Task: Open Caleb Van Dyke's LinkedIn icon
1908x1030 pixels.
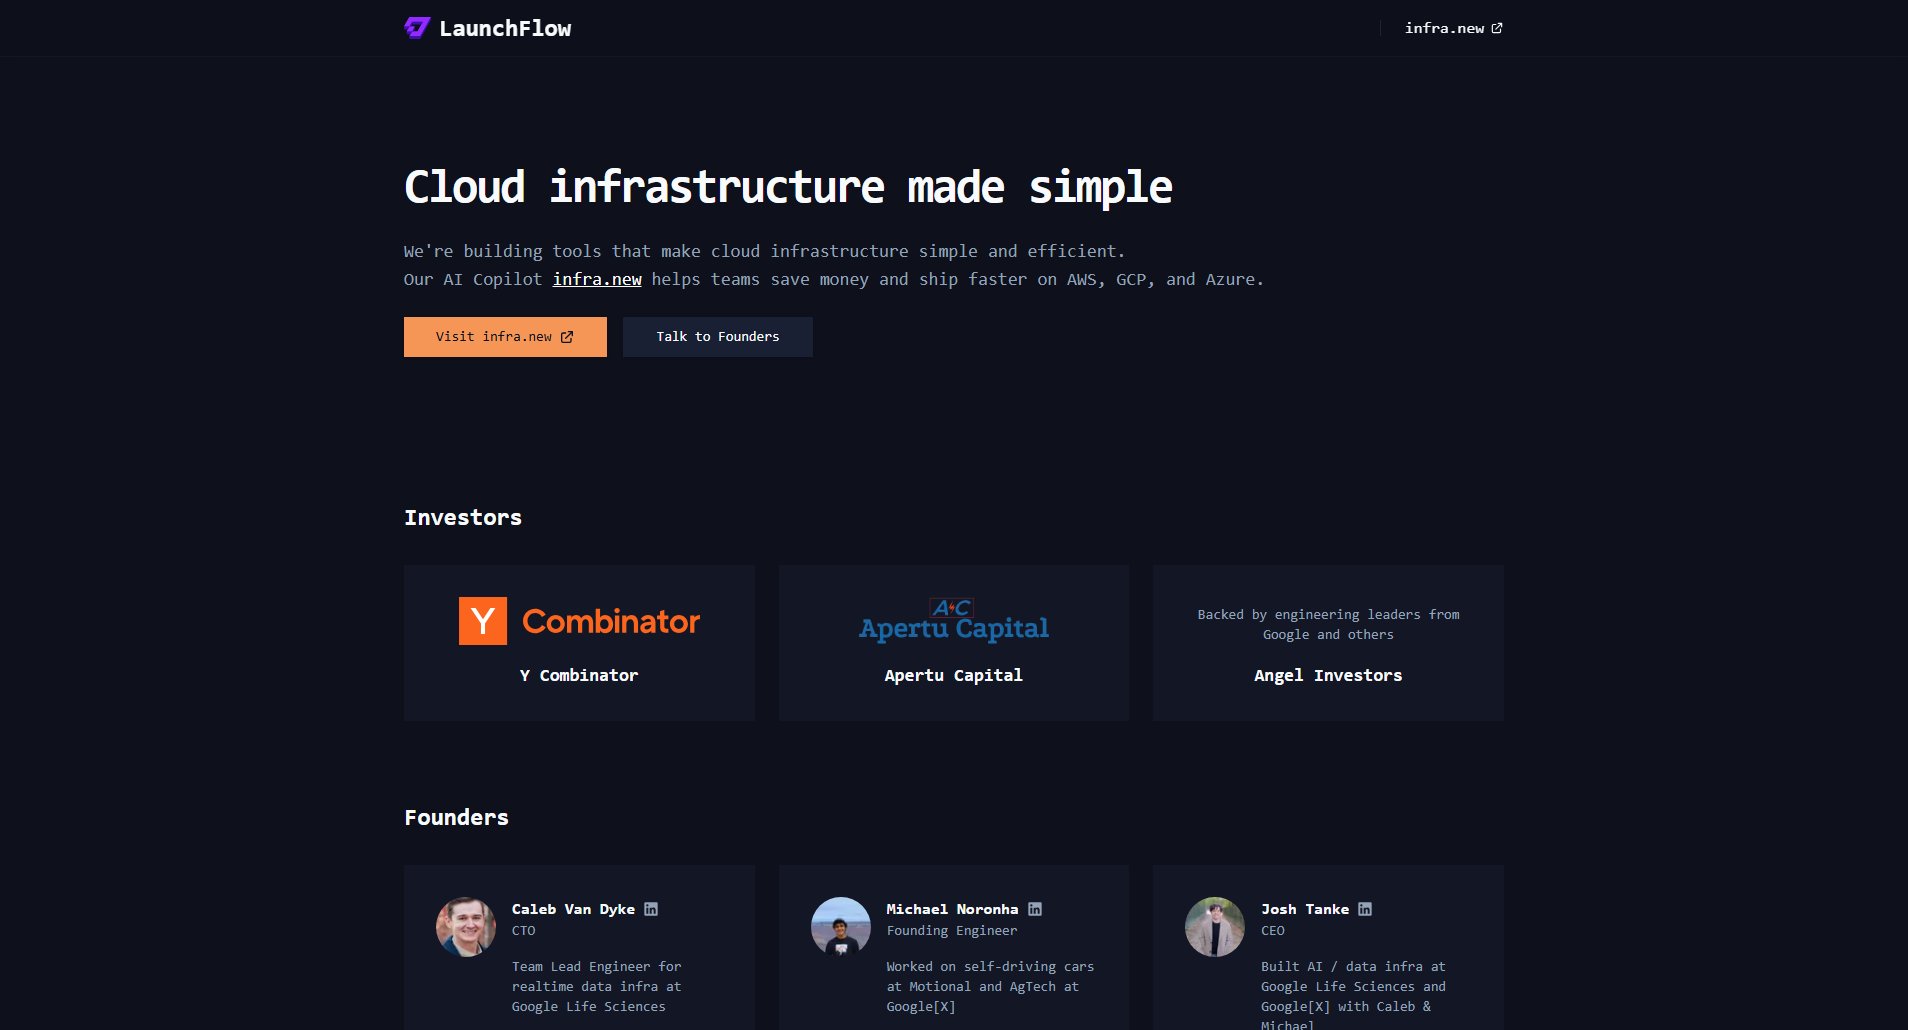Action: (x=651, y=909)
